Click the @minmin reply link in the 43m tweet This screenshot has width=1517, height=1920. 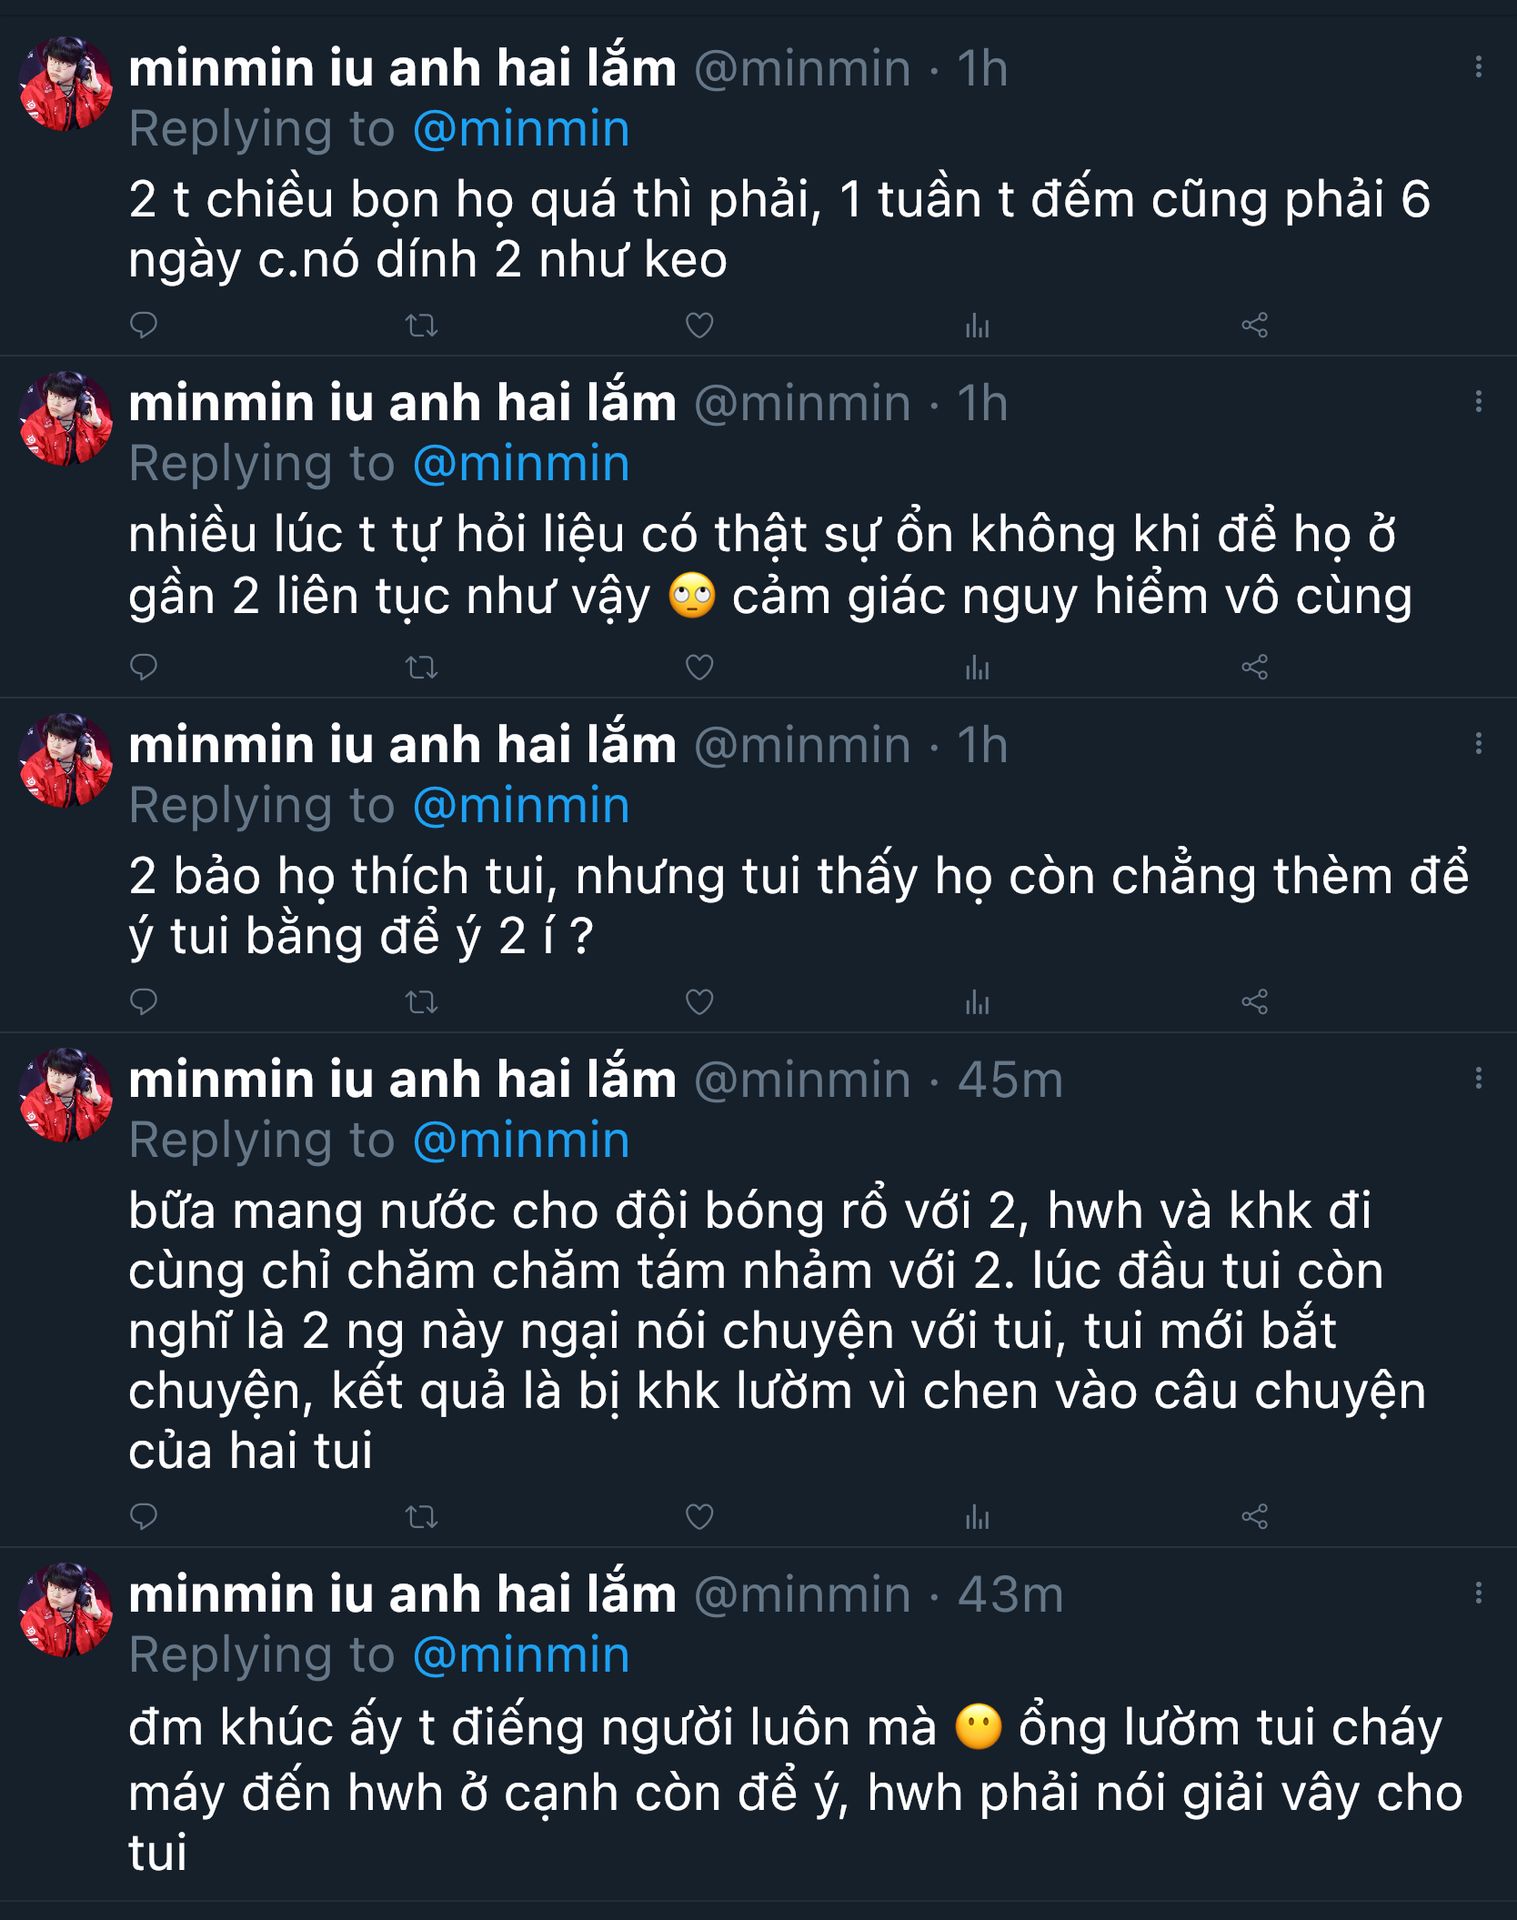coord(521,1655)
